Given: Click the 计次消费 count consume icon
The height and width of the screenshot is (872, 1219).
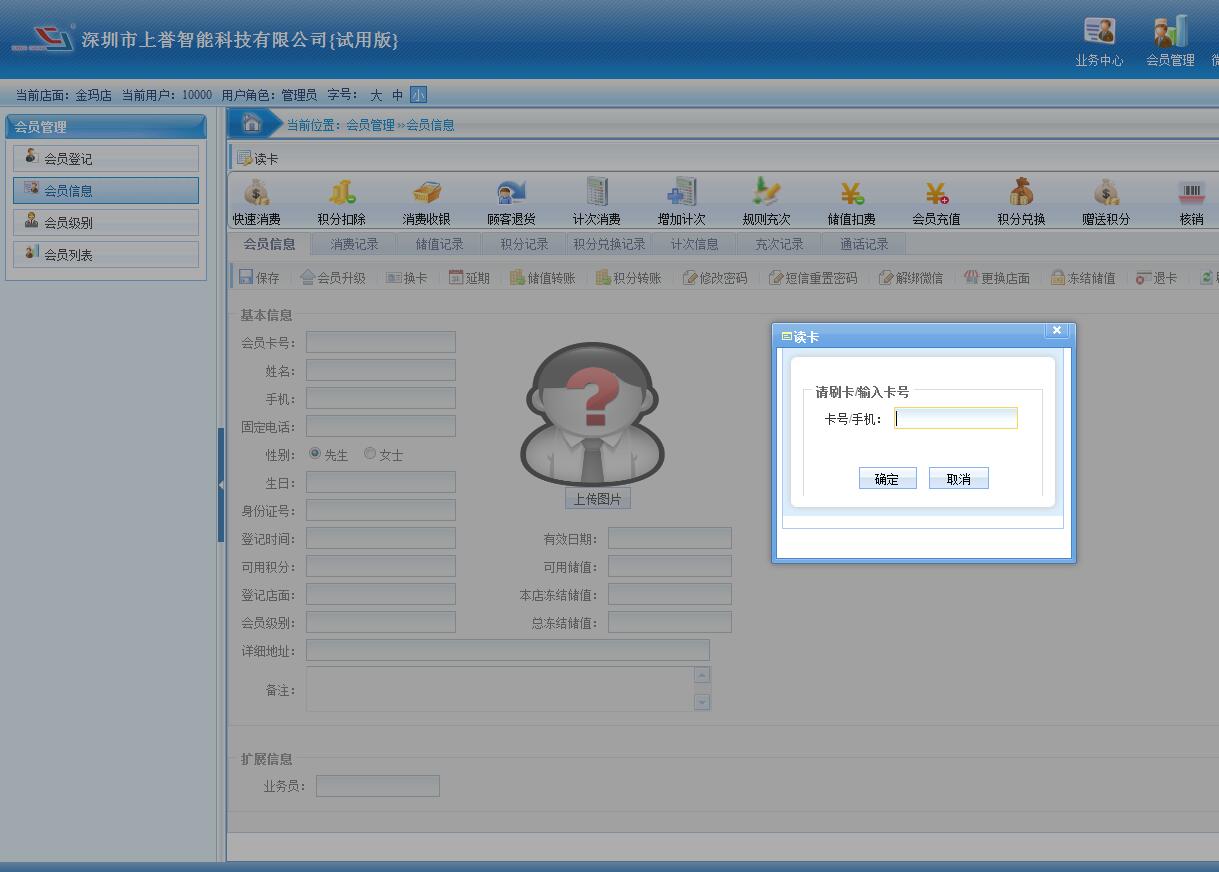Looking at the screenshot, I should (596, 193).
